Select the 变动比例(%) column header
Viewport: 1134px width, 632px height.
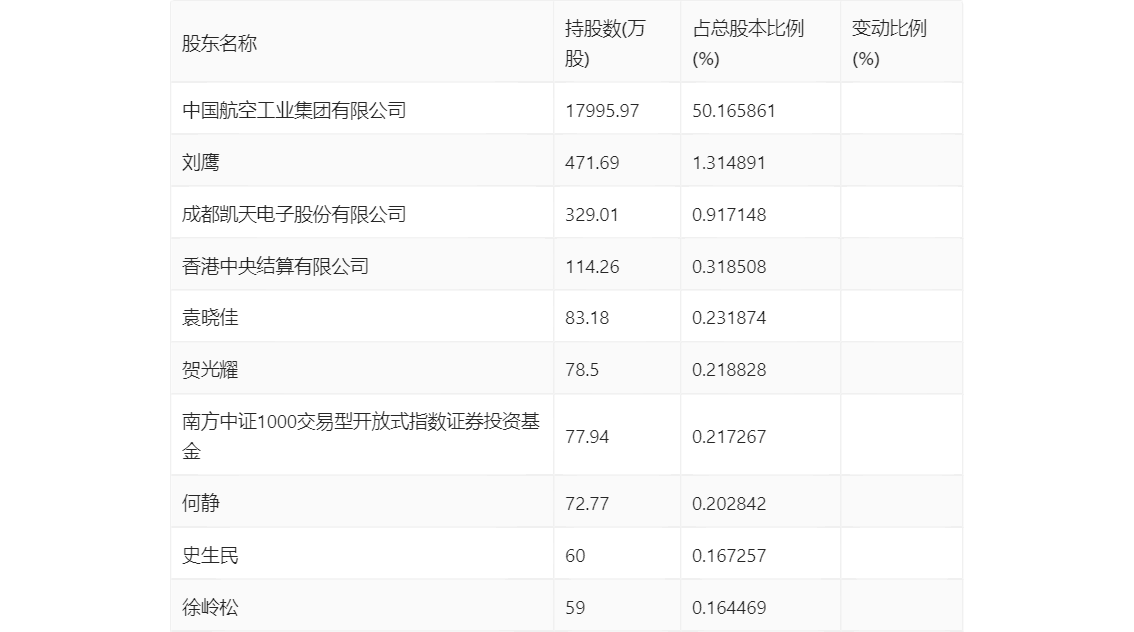click(x=889, y=43)
